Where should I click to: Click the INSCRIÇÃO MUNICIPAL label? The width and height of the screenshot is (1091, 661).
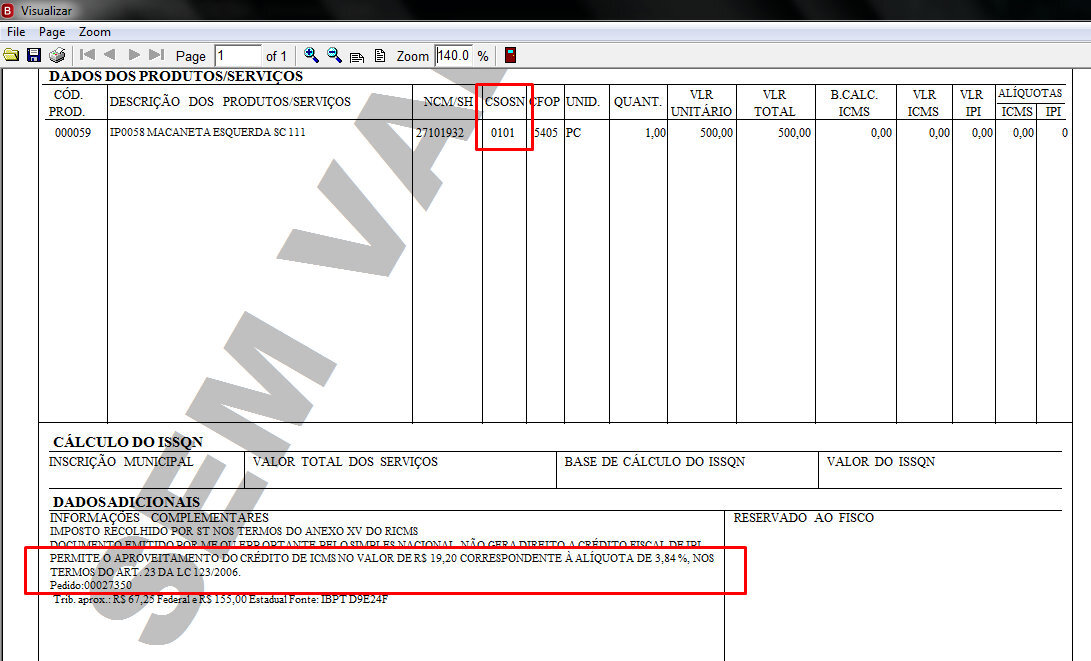pyautogui.click(x=121, y=462)
